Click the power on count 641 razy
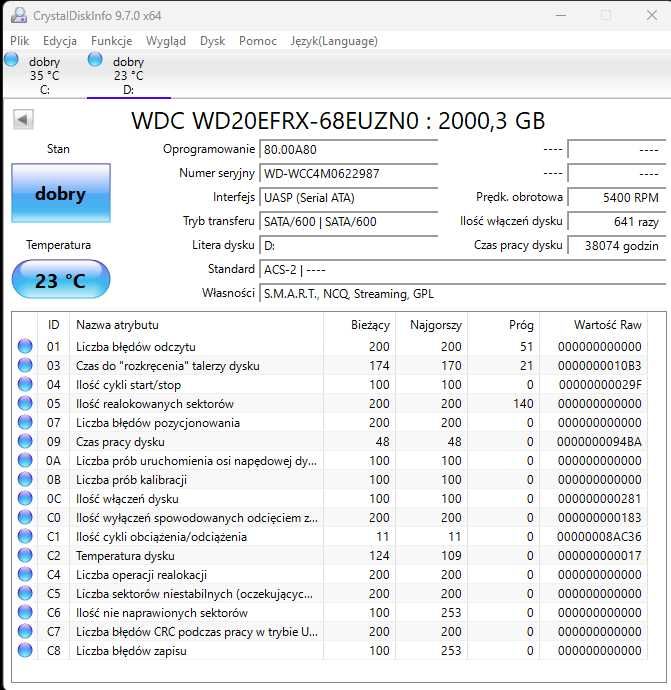This screenshot has width=671, height=690. (616, 221)
